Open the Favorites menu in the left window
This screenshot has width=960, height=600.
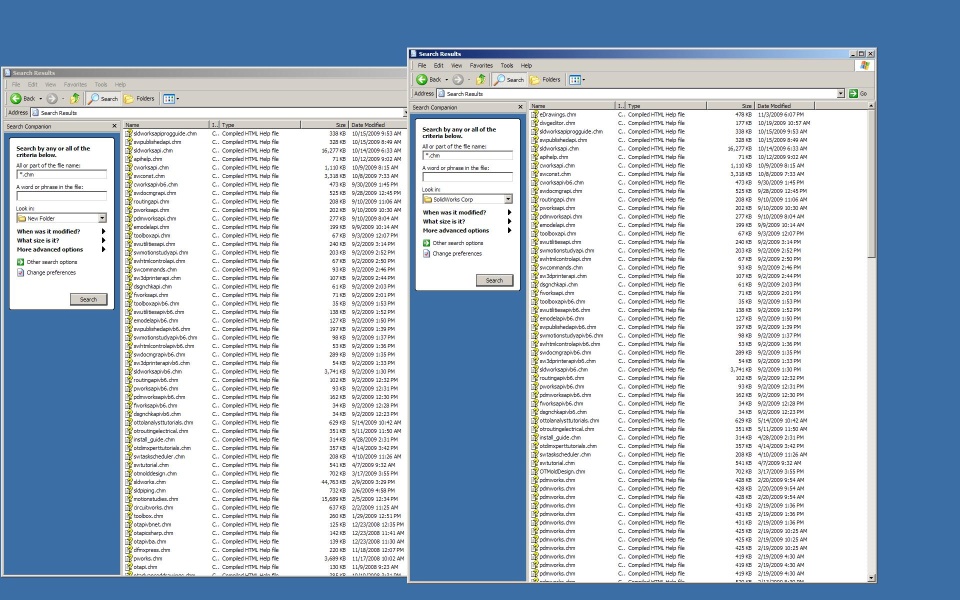tap(75, 84)
